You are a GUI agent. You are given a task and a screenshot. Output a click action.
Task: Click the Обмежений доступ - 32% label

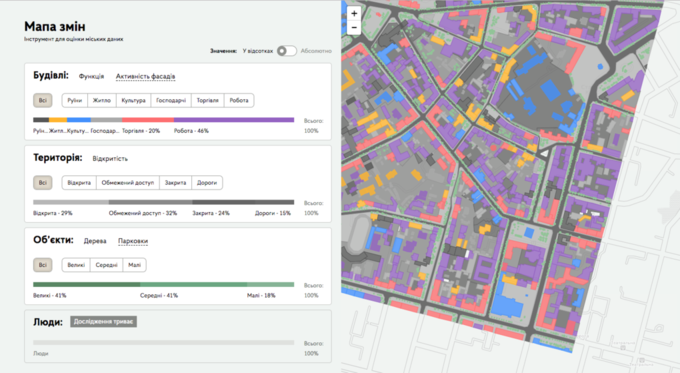(143, 213)
